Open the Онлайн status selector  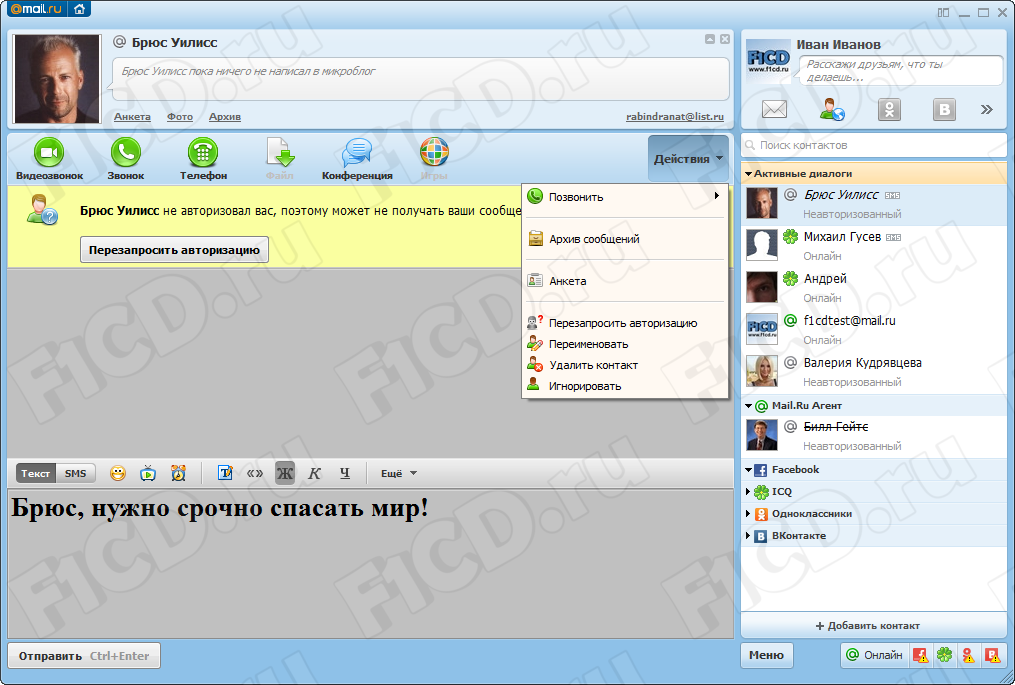[x=875, y=655]
